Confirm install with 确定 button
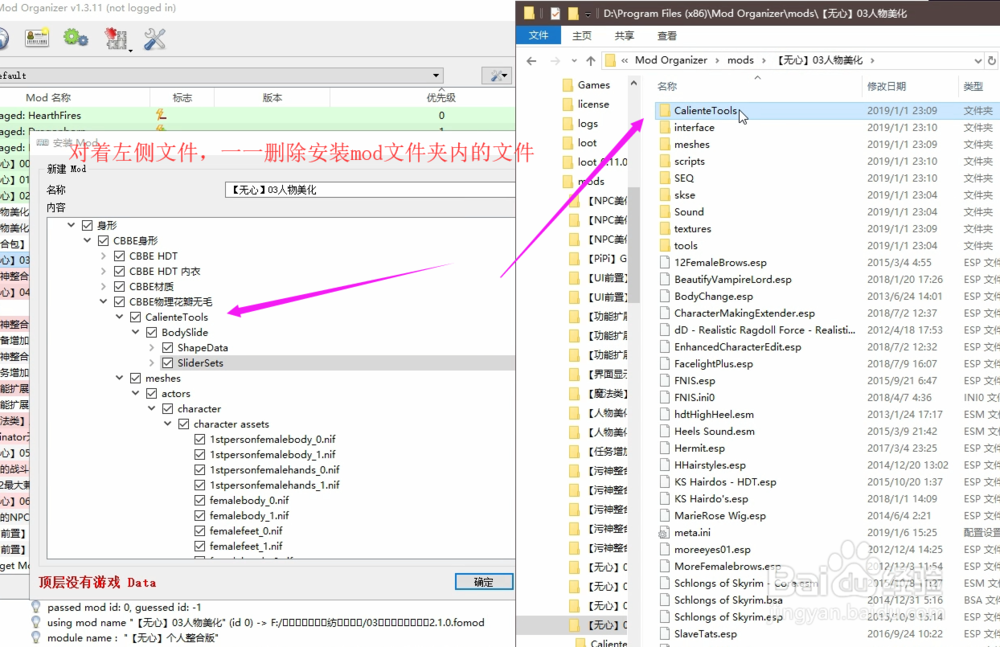1000x647 pixels. (x=483, y=582)
